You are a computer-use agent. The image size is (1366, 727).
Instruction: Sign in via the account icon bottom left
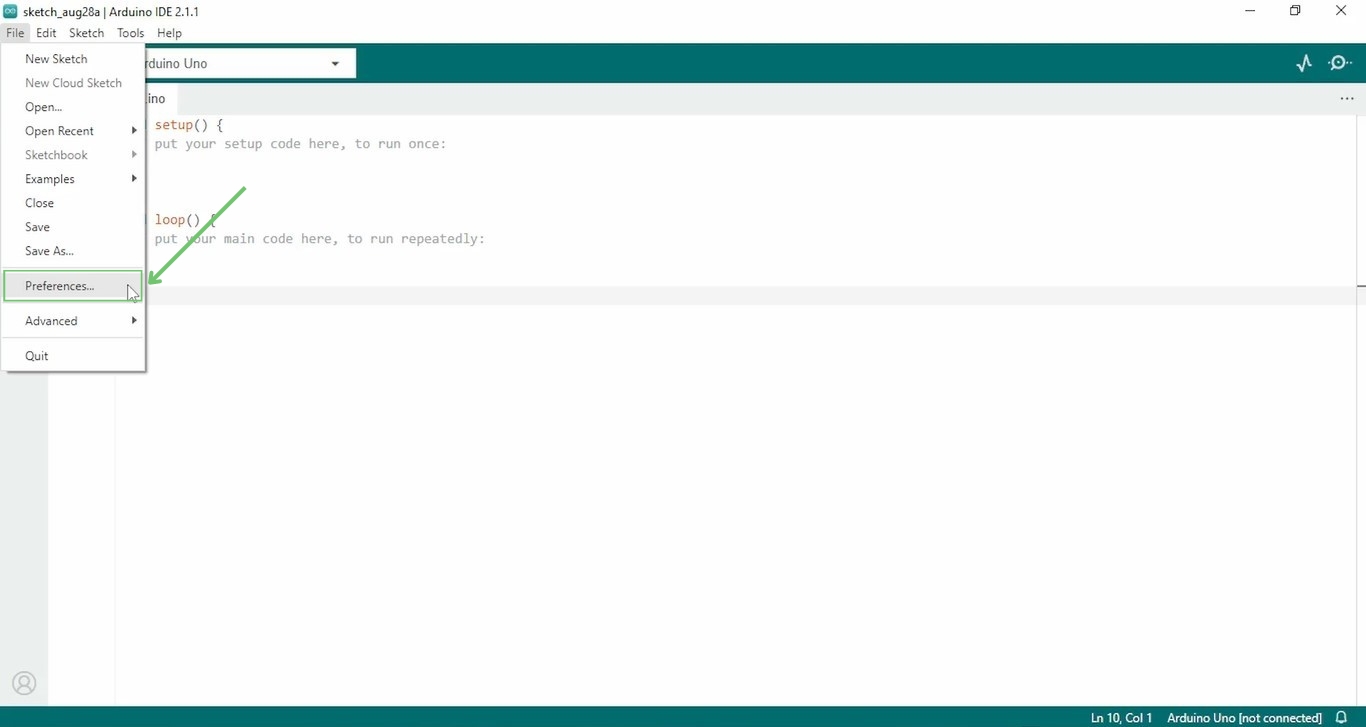point(23,683)
